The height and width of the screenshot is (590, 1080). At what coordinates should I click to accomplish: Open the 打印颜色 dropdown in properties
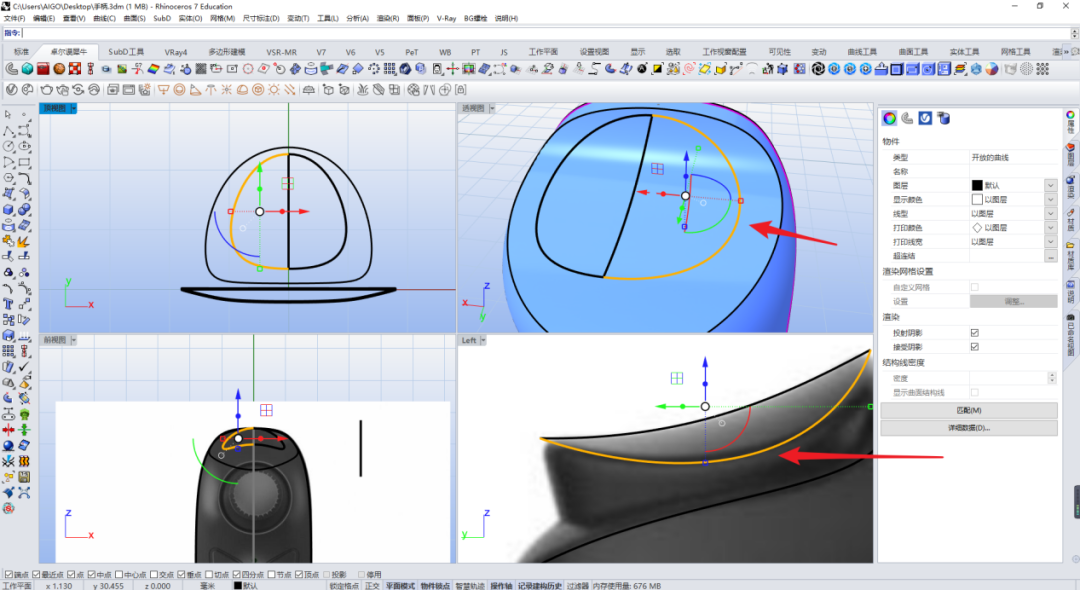1050,228
